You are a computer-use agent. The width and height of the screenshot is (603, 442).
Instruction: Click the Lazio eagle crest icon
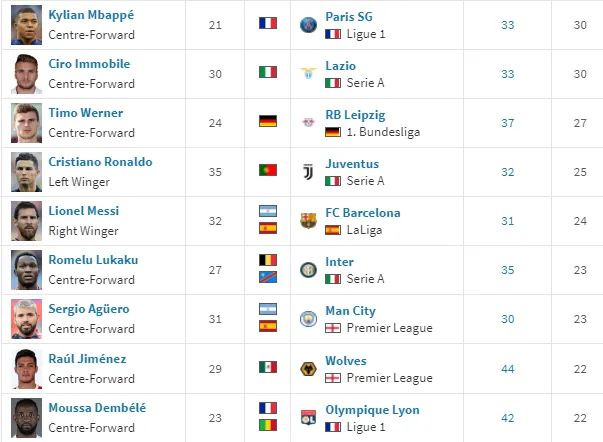click(x=308, y=73)
